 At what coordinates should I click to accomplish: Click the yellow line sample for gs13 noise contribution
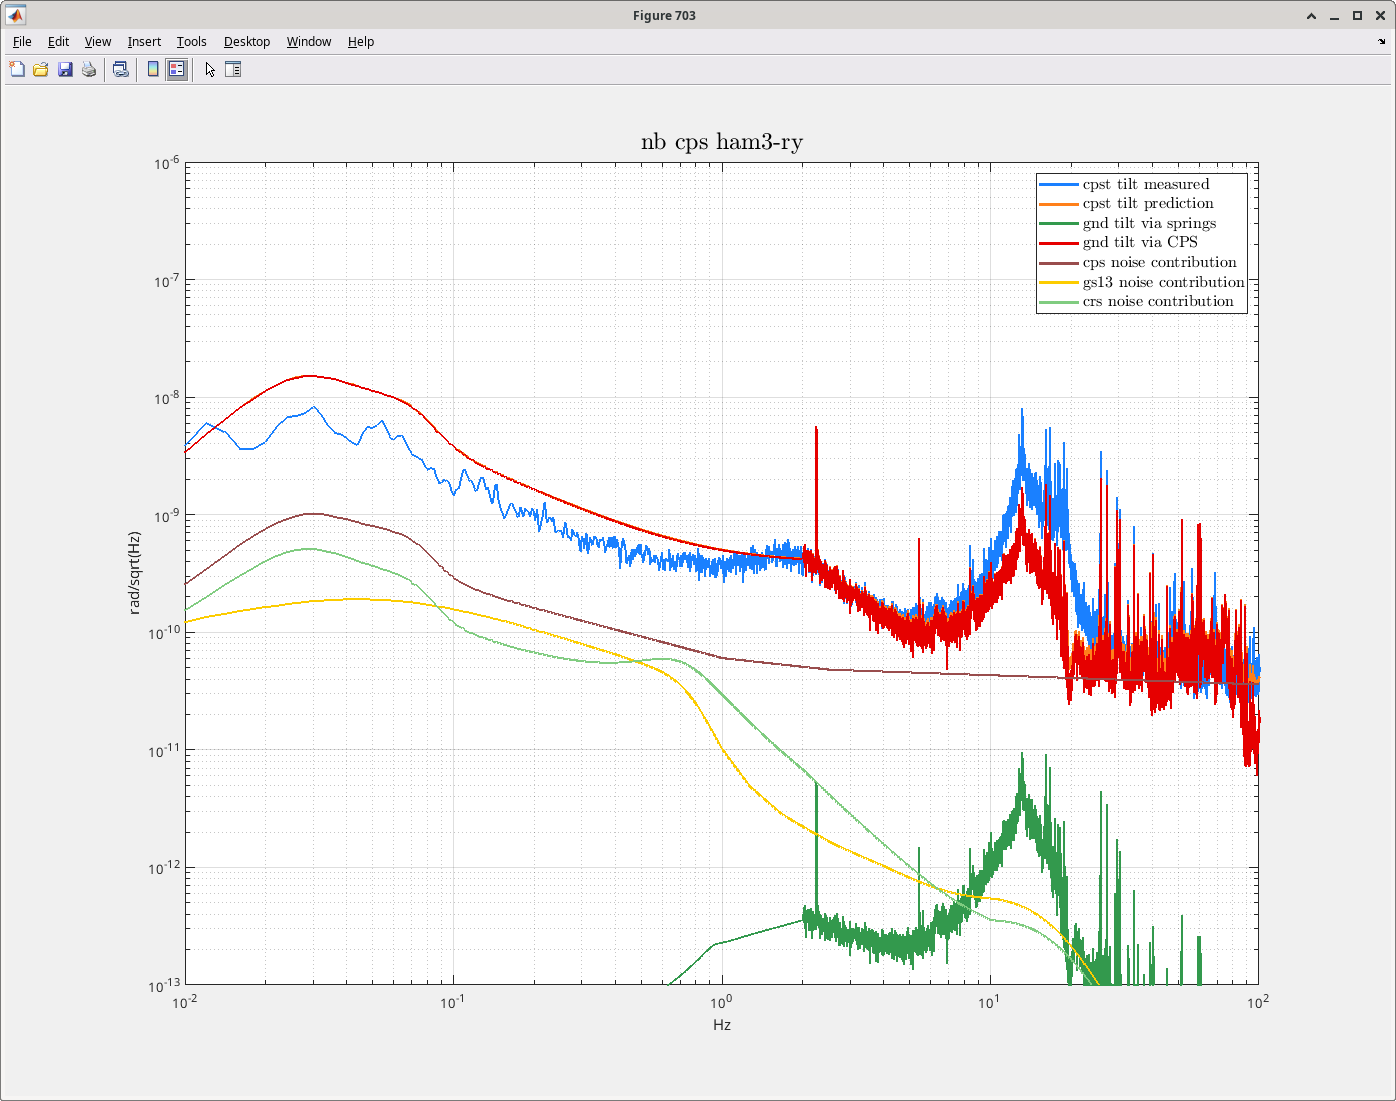[1059, 283]
